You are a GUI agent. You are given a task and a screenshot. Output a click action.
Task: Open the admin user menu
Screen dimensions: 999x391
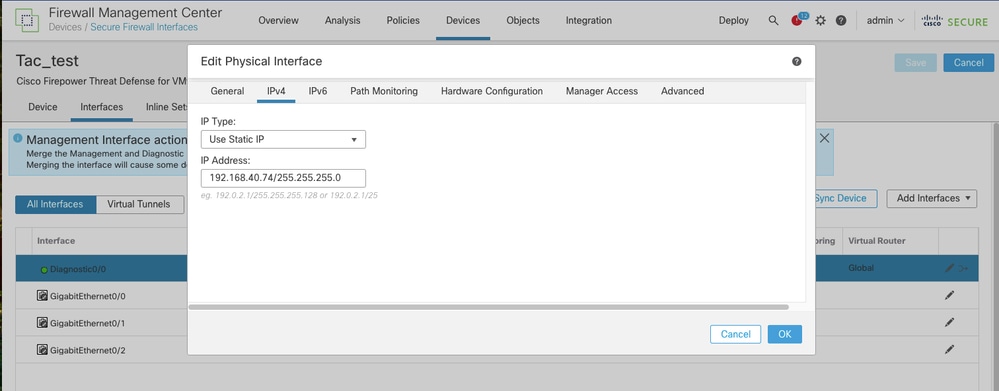coord(885,20)
